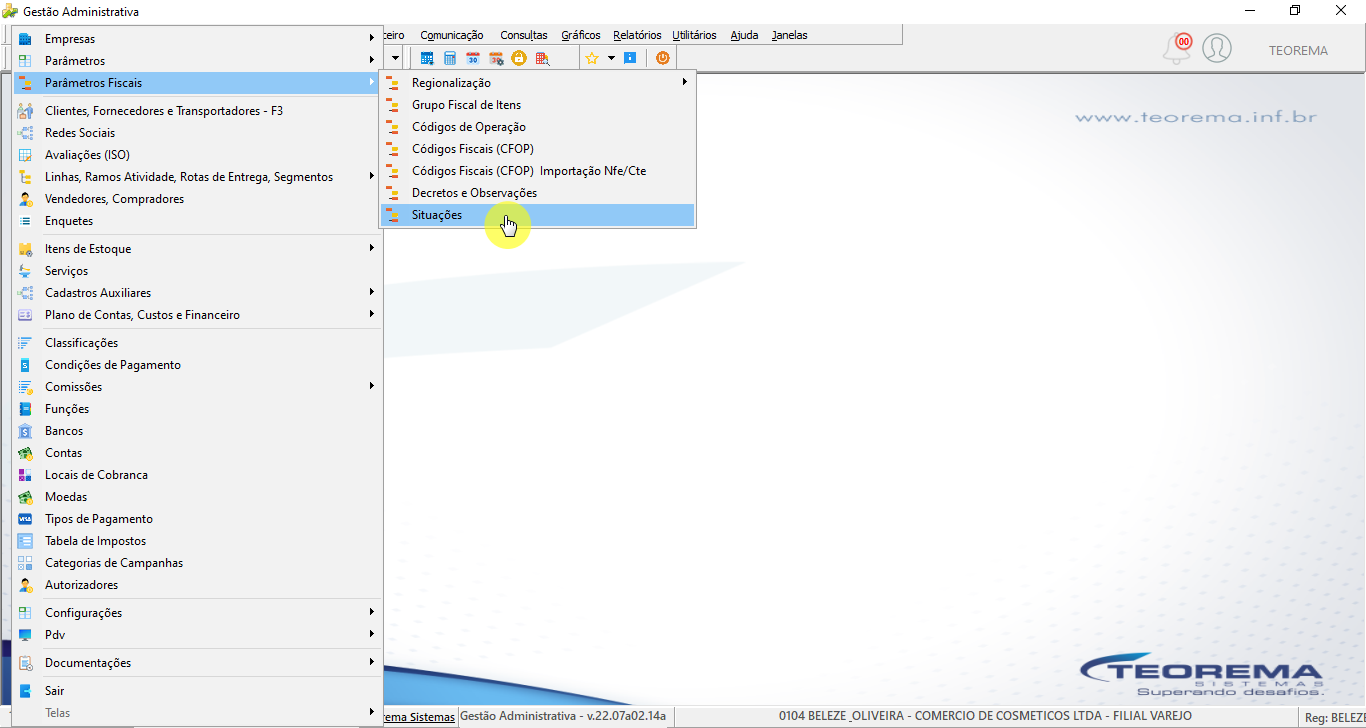Open Categorias de Campanhas
This screenshot has height=728, width=1366.
pos(198,563)
